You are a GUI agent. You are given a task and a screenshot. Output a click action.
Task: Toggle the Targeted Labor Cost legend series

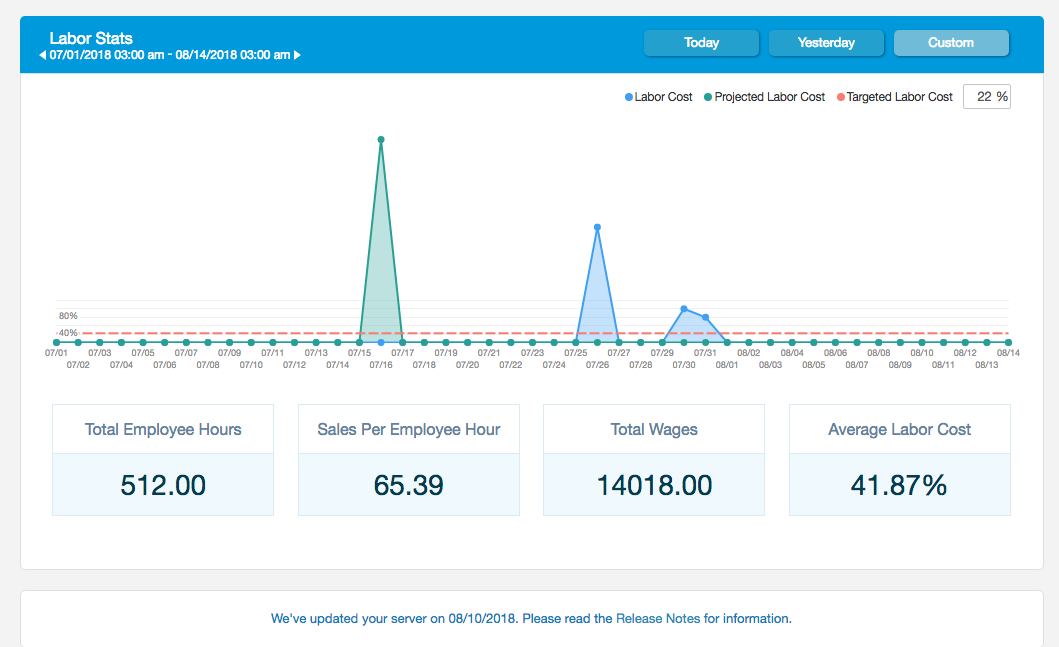click(x=894, y=97)
